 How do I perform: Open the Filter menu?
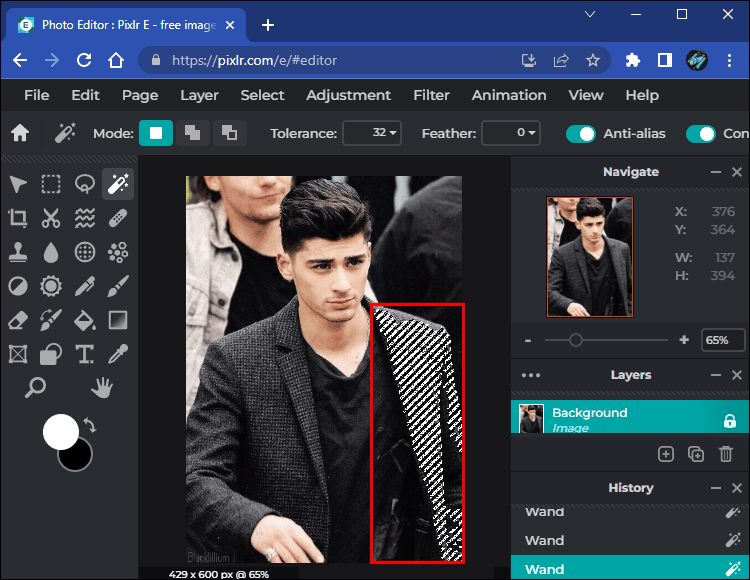coord(431,95)
